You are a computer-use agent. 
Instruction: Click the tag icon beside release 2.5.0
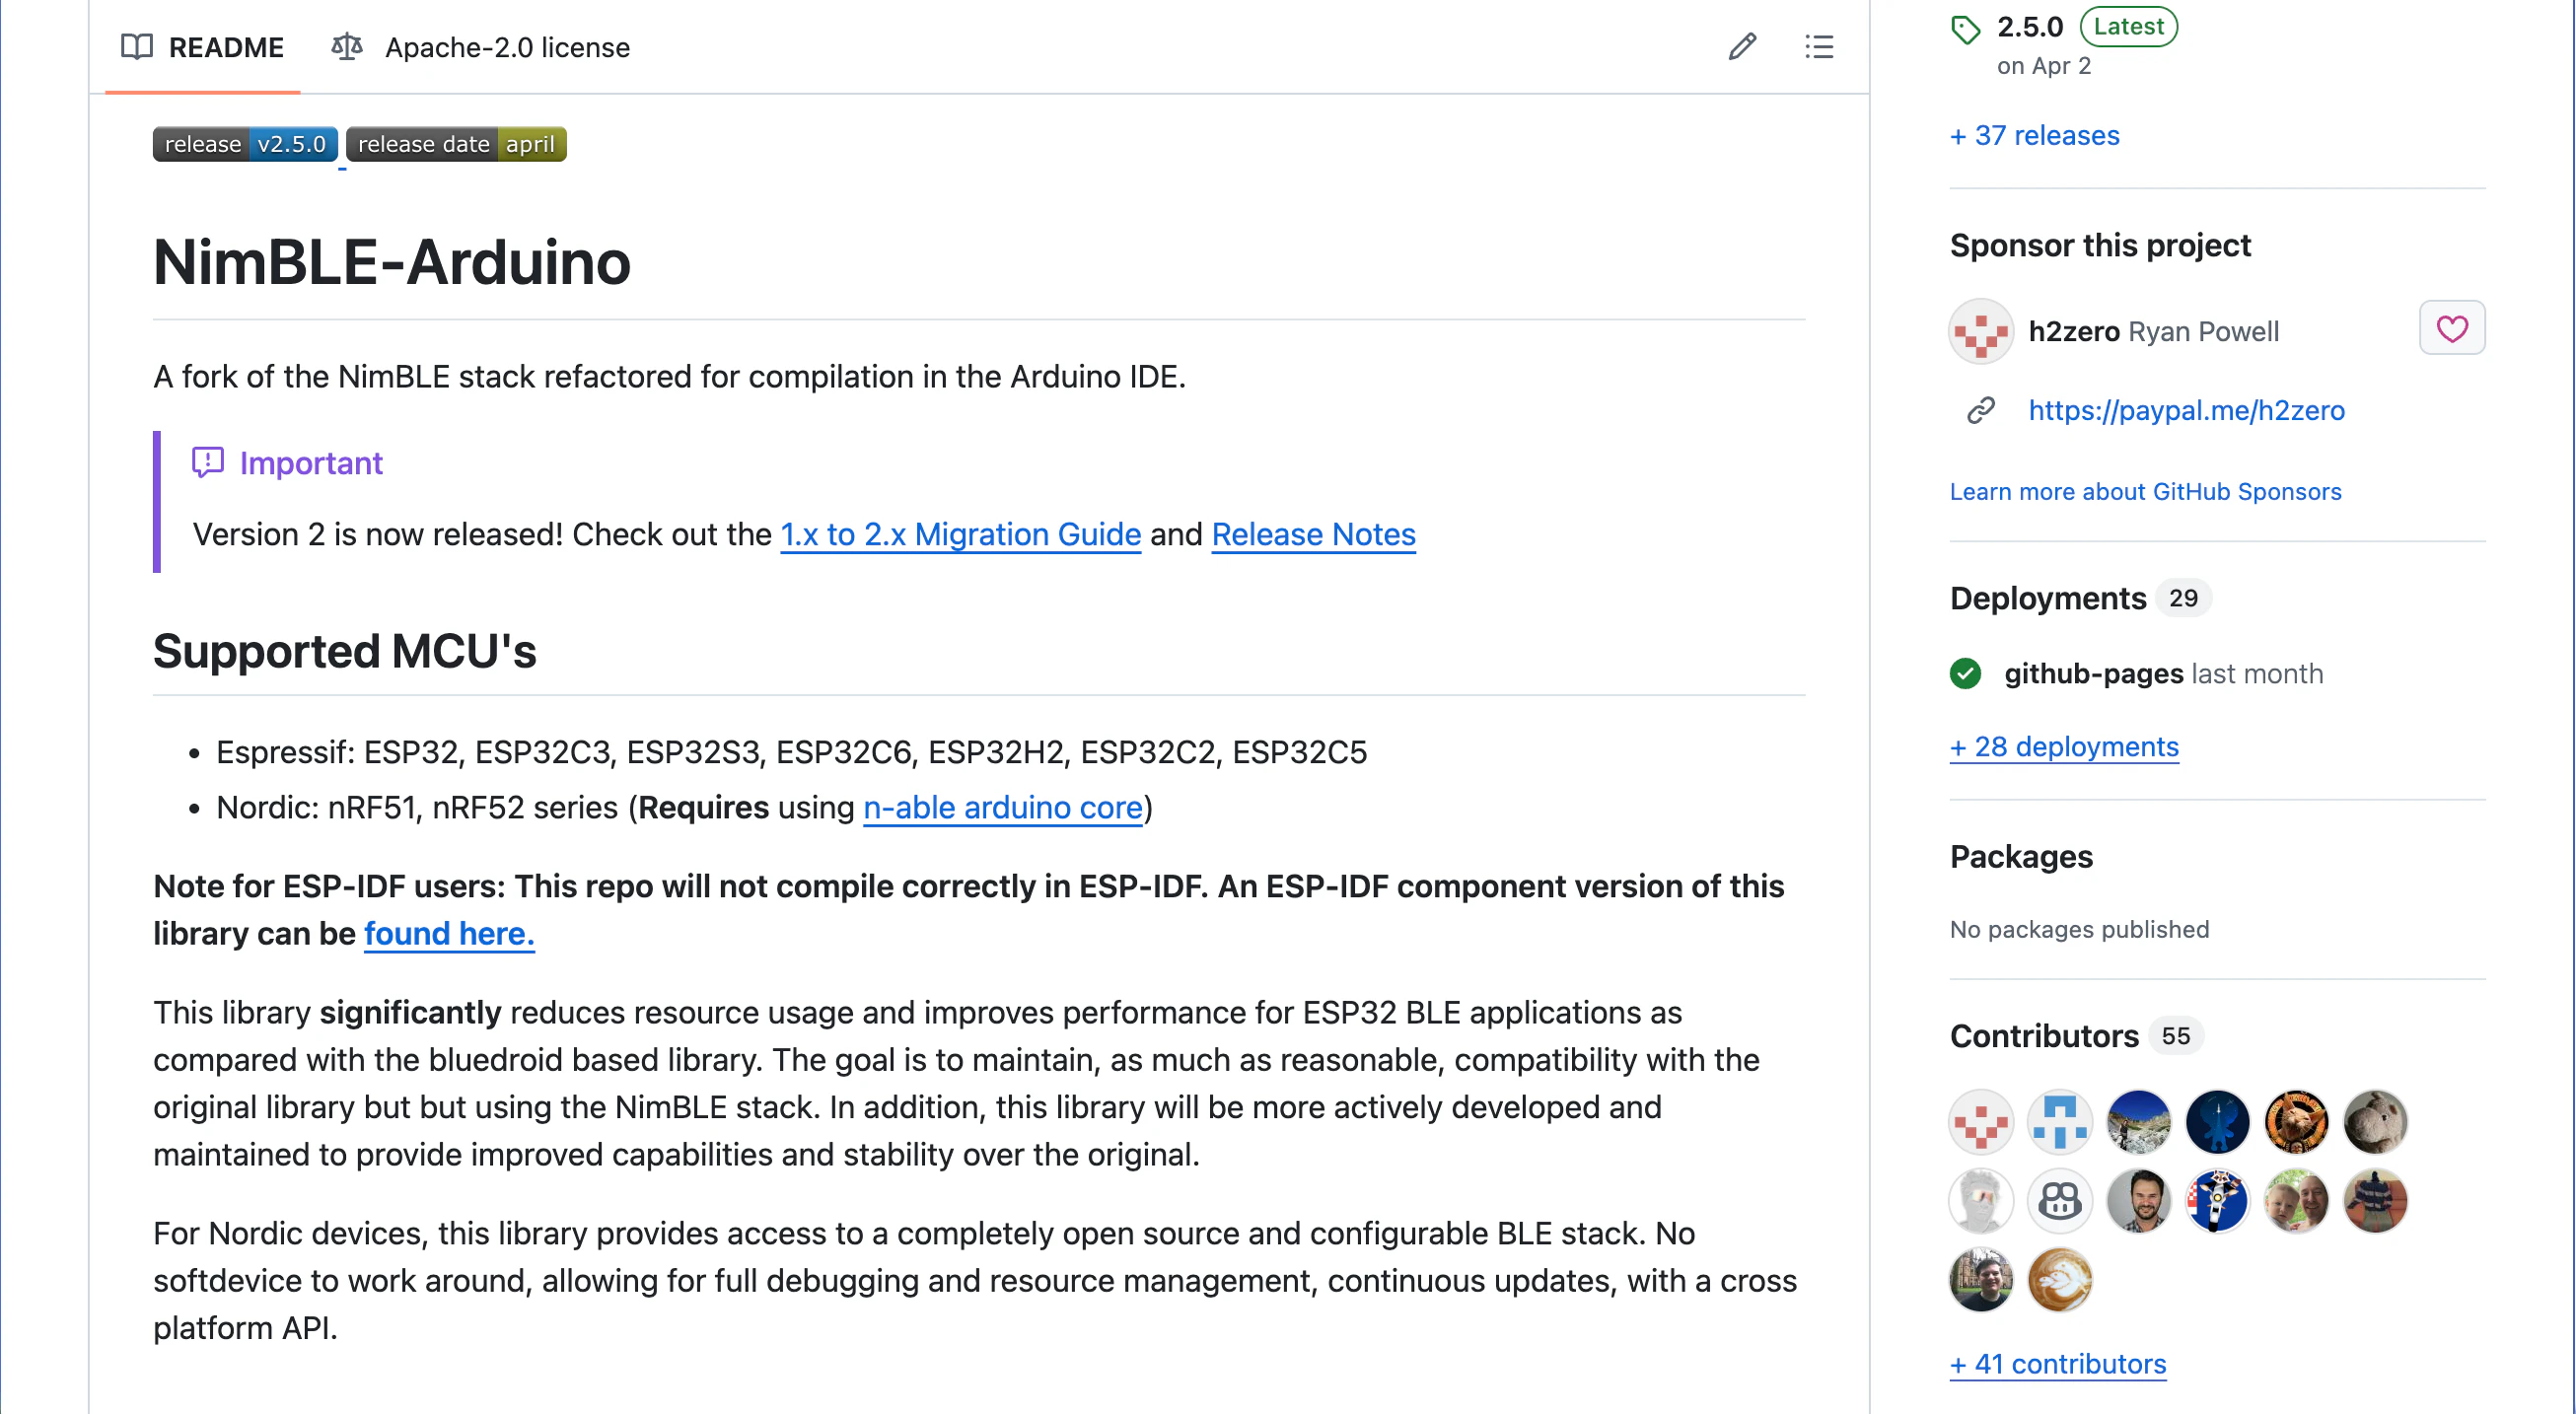(x=1965, y=30)
